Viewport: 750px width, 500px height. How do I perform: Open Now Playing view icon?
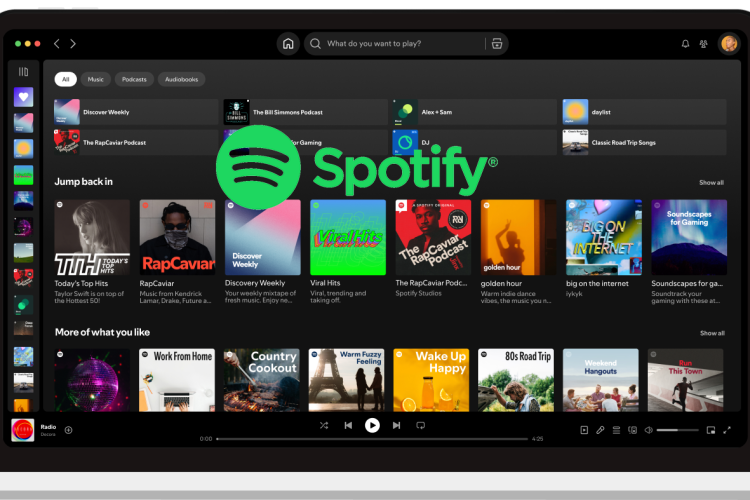click(584, 430)
